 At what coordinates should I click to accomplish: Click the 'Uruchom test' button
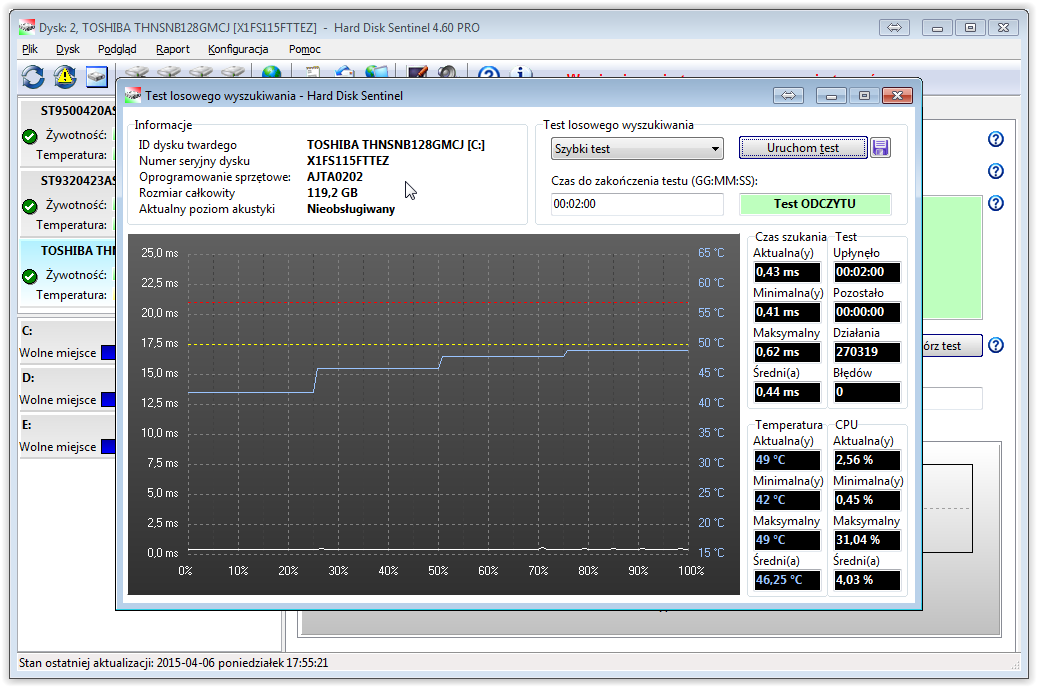pyautogui.click(x=803, y=148)
